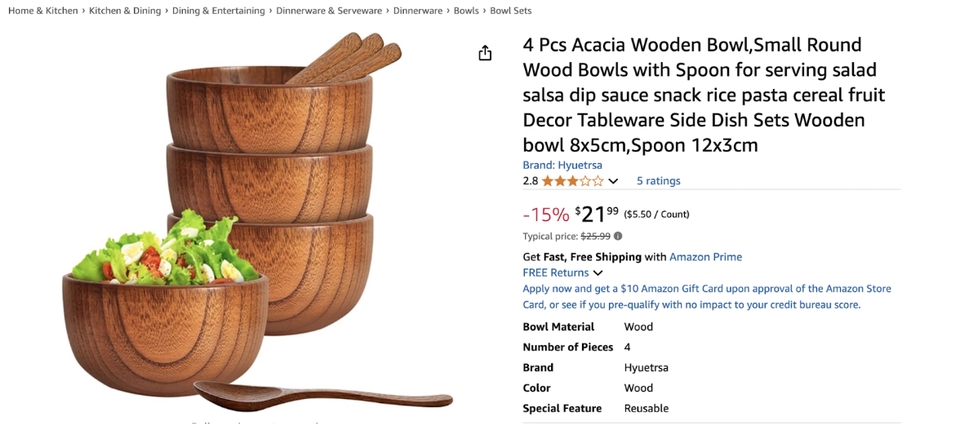Open the Amazon Prime link
Image resolution: width=960 pixels, height=426 pixels.
click(705, 257)
